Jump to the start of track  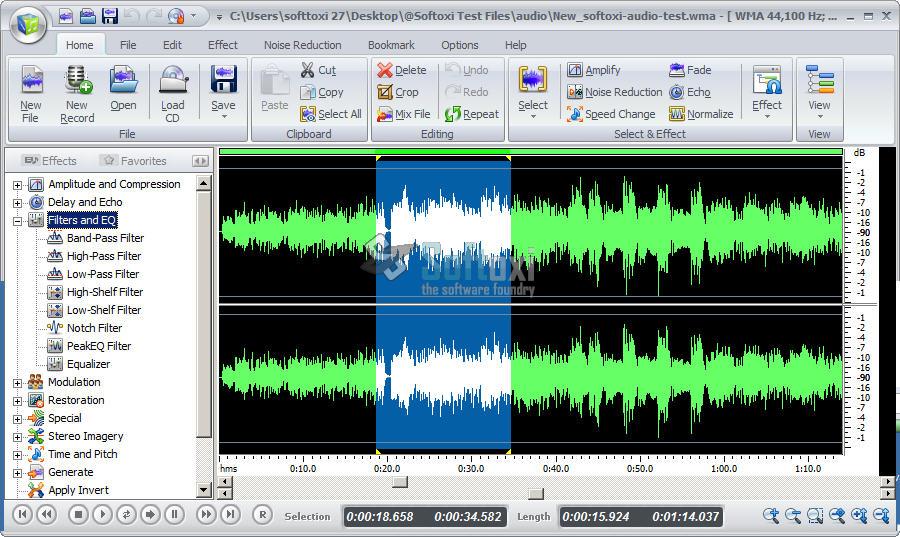22,515
